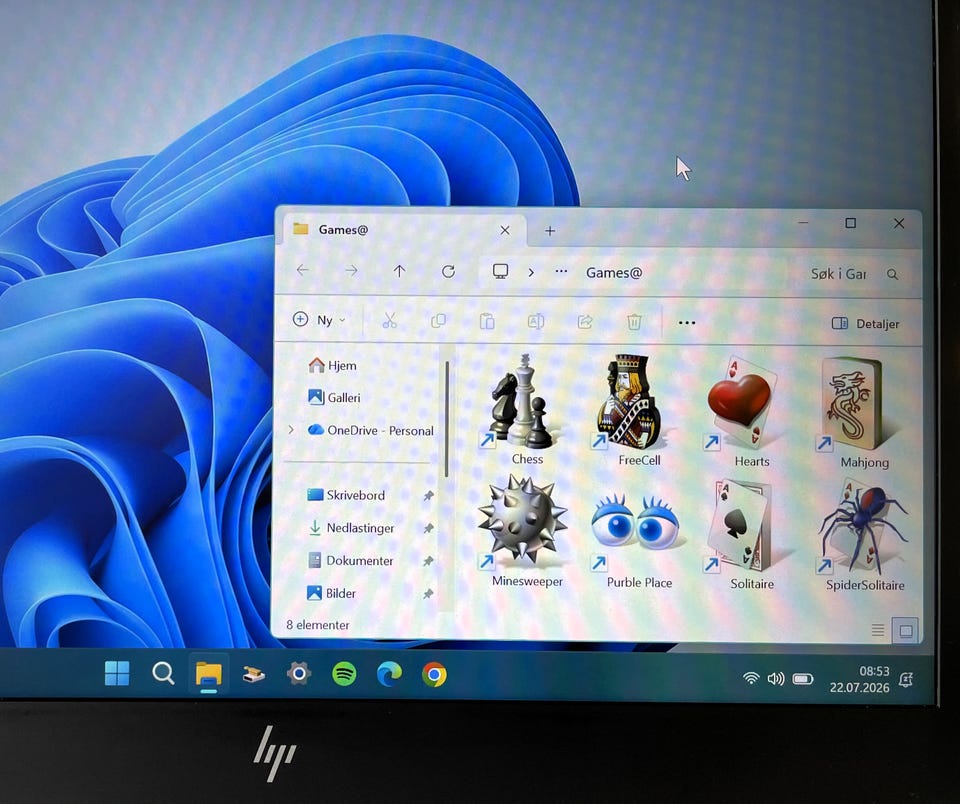Open Spotify from the taskbar

344,674
